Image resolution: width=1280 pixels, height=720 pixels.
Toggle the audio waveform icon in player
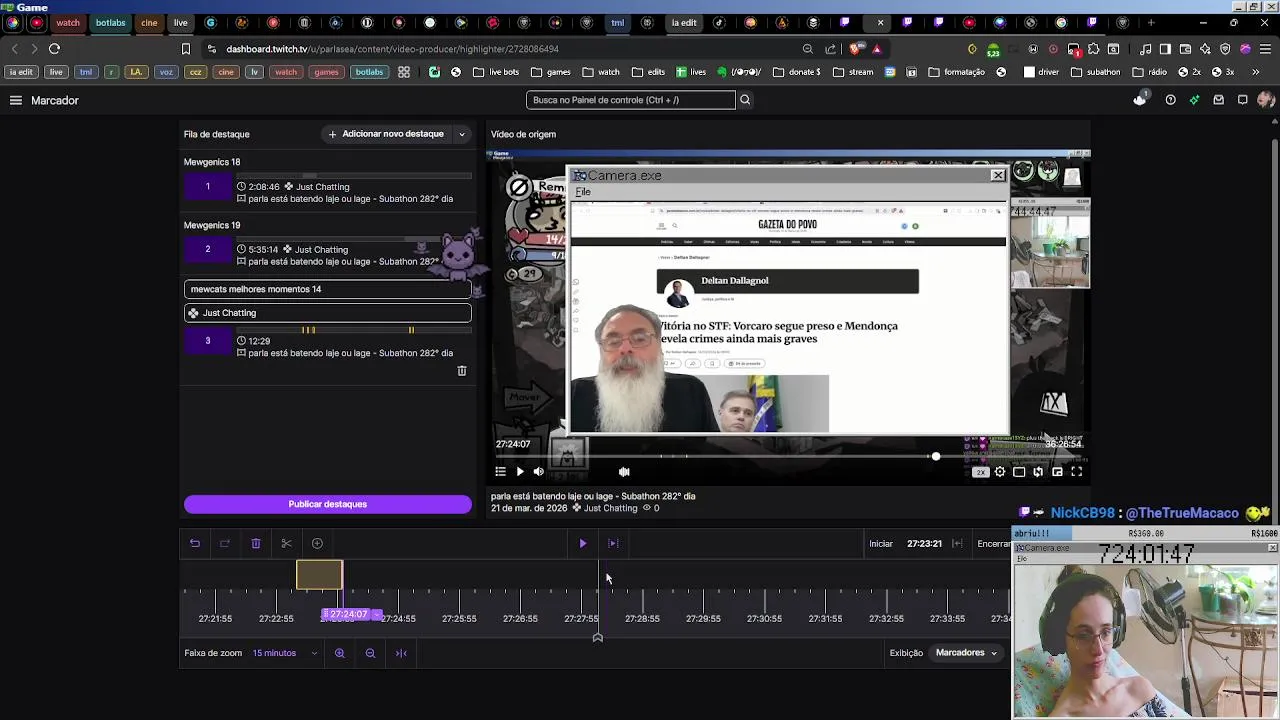(x=624, y=472)
